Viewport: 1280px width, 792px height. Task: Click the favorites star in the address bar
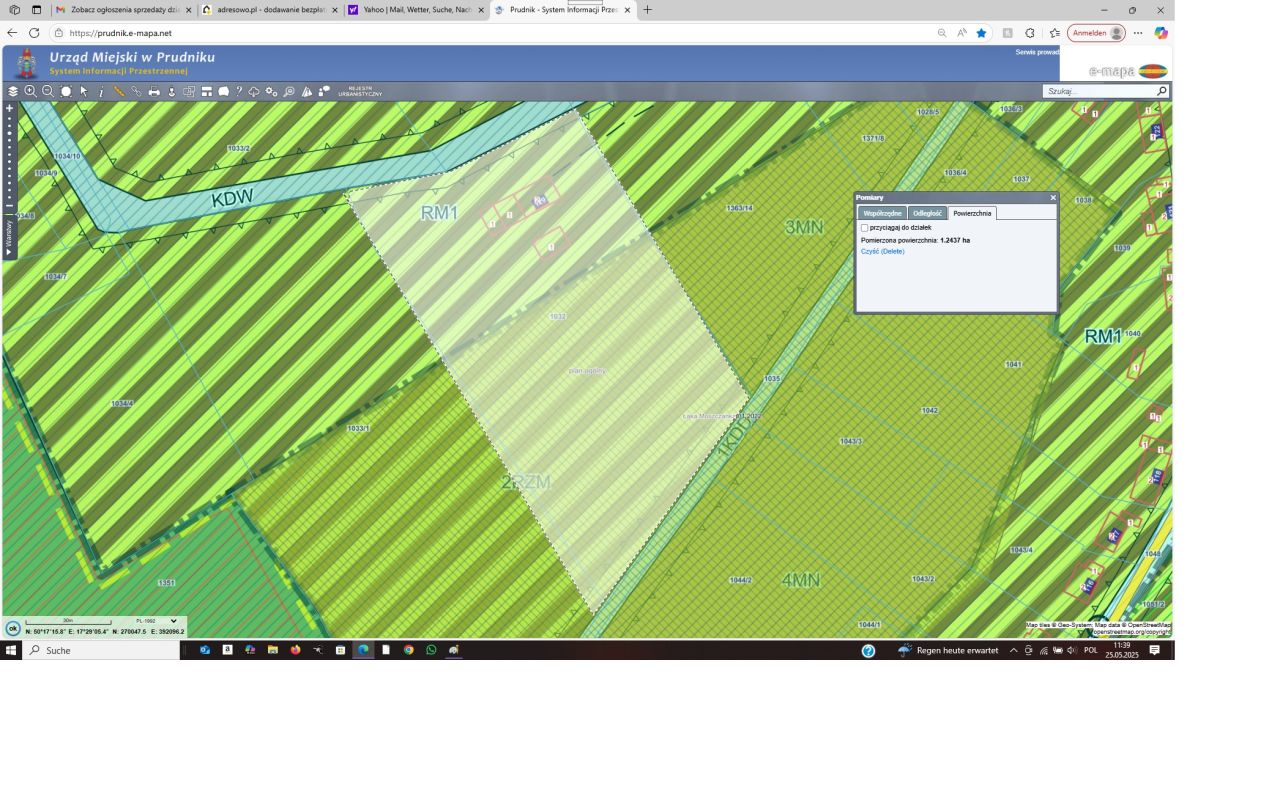pos(981,33)
